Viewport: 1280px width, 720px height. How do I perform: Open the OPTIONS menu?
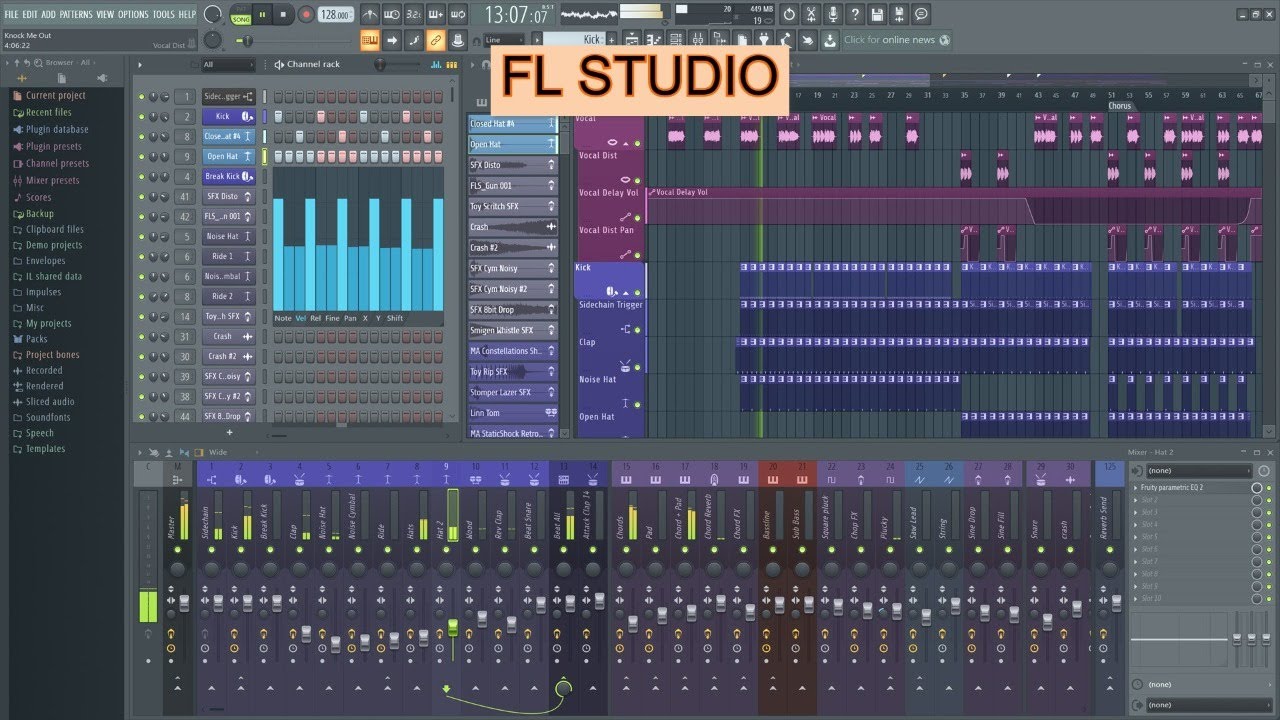coord(133,14)
